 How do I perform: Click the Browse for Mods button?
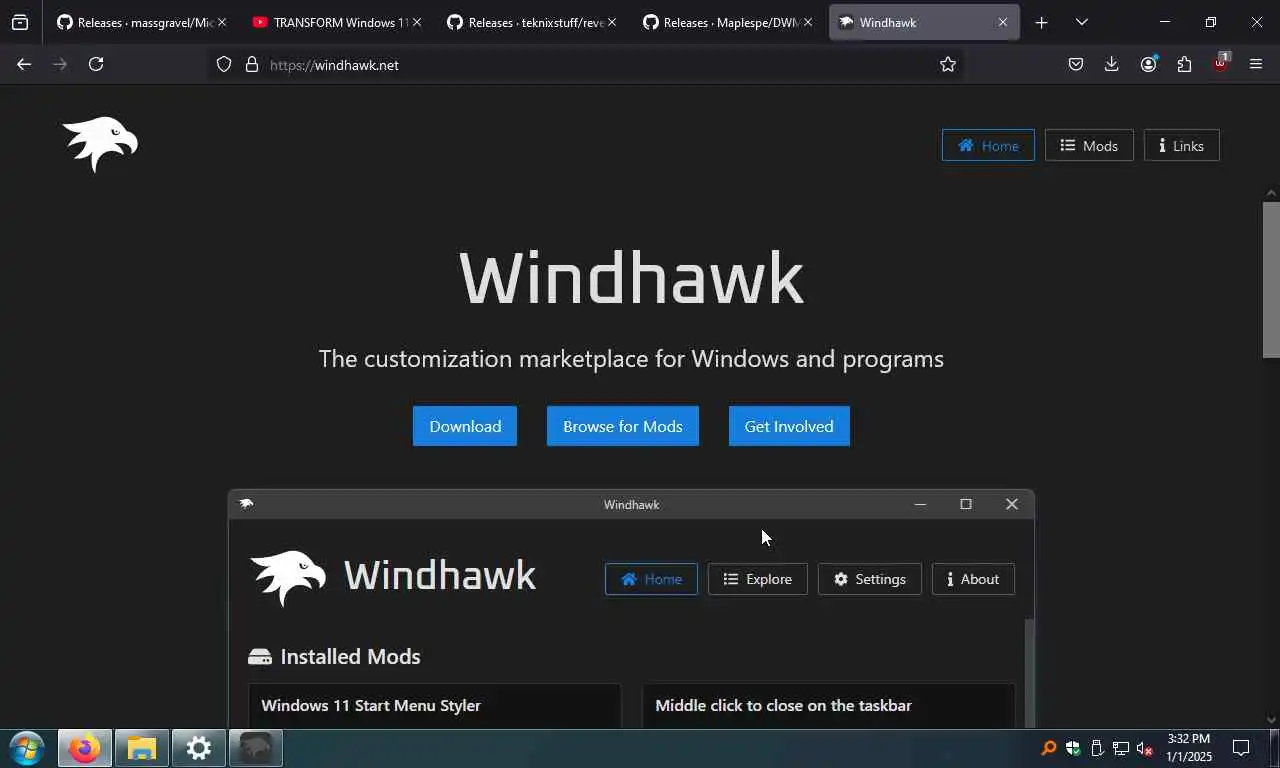click(x=623, y=426)
